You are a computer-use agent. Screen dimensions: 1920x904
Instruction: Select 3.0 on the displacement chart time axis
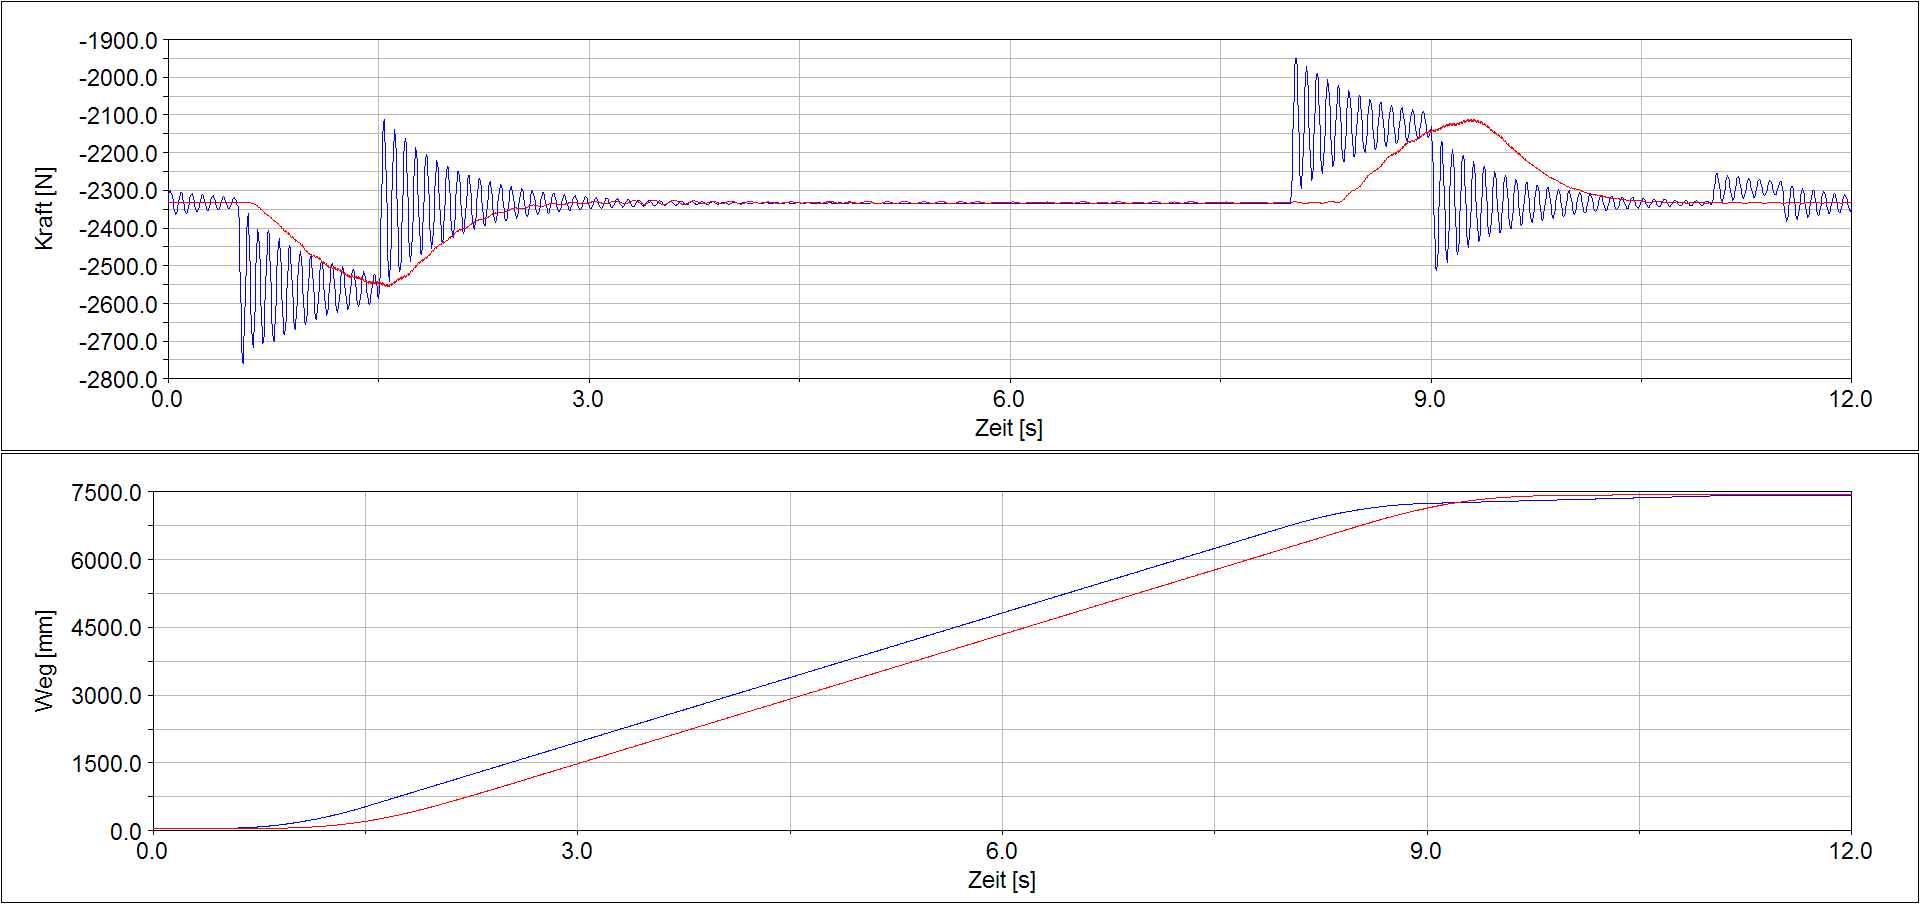click(576, 851)
